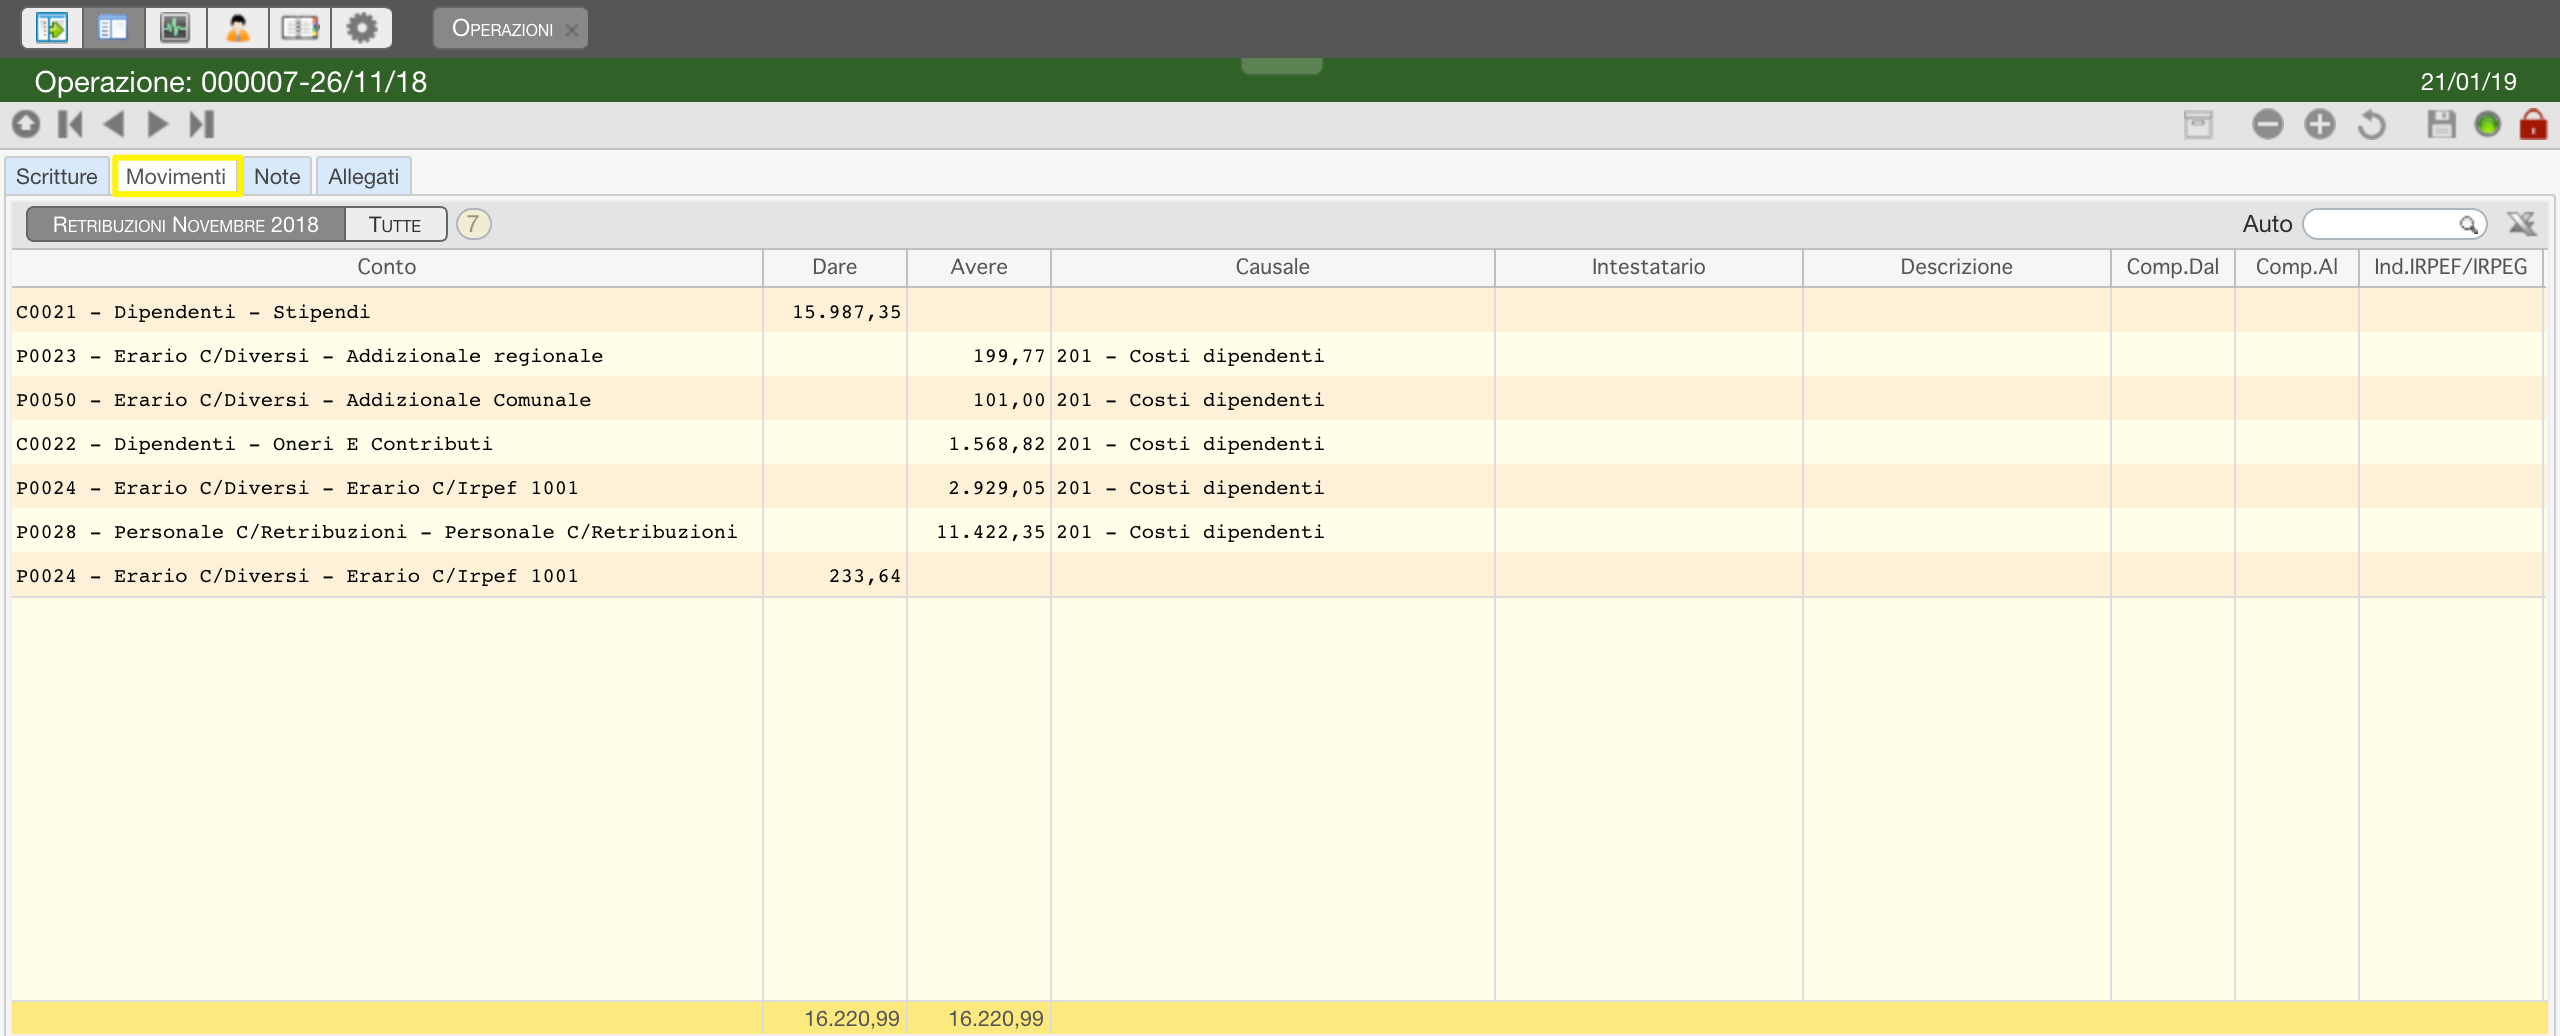Select row C0021 - Dipendenti - Stipendi
The width and height of the screenshot is (2560, 1036).
(x=1278, y=311)
